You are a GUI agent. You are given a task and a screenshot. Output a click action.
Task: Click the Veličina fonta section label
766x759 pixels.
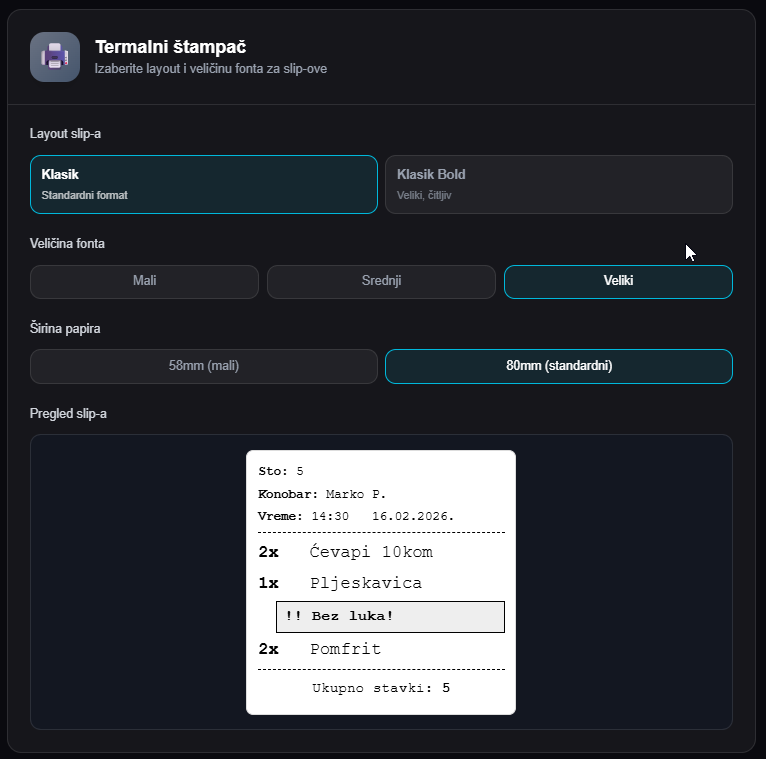pyautogui.click(x=67, y=244)
